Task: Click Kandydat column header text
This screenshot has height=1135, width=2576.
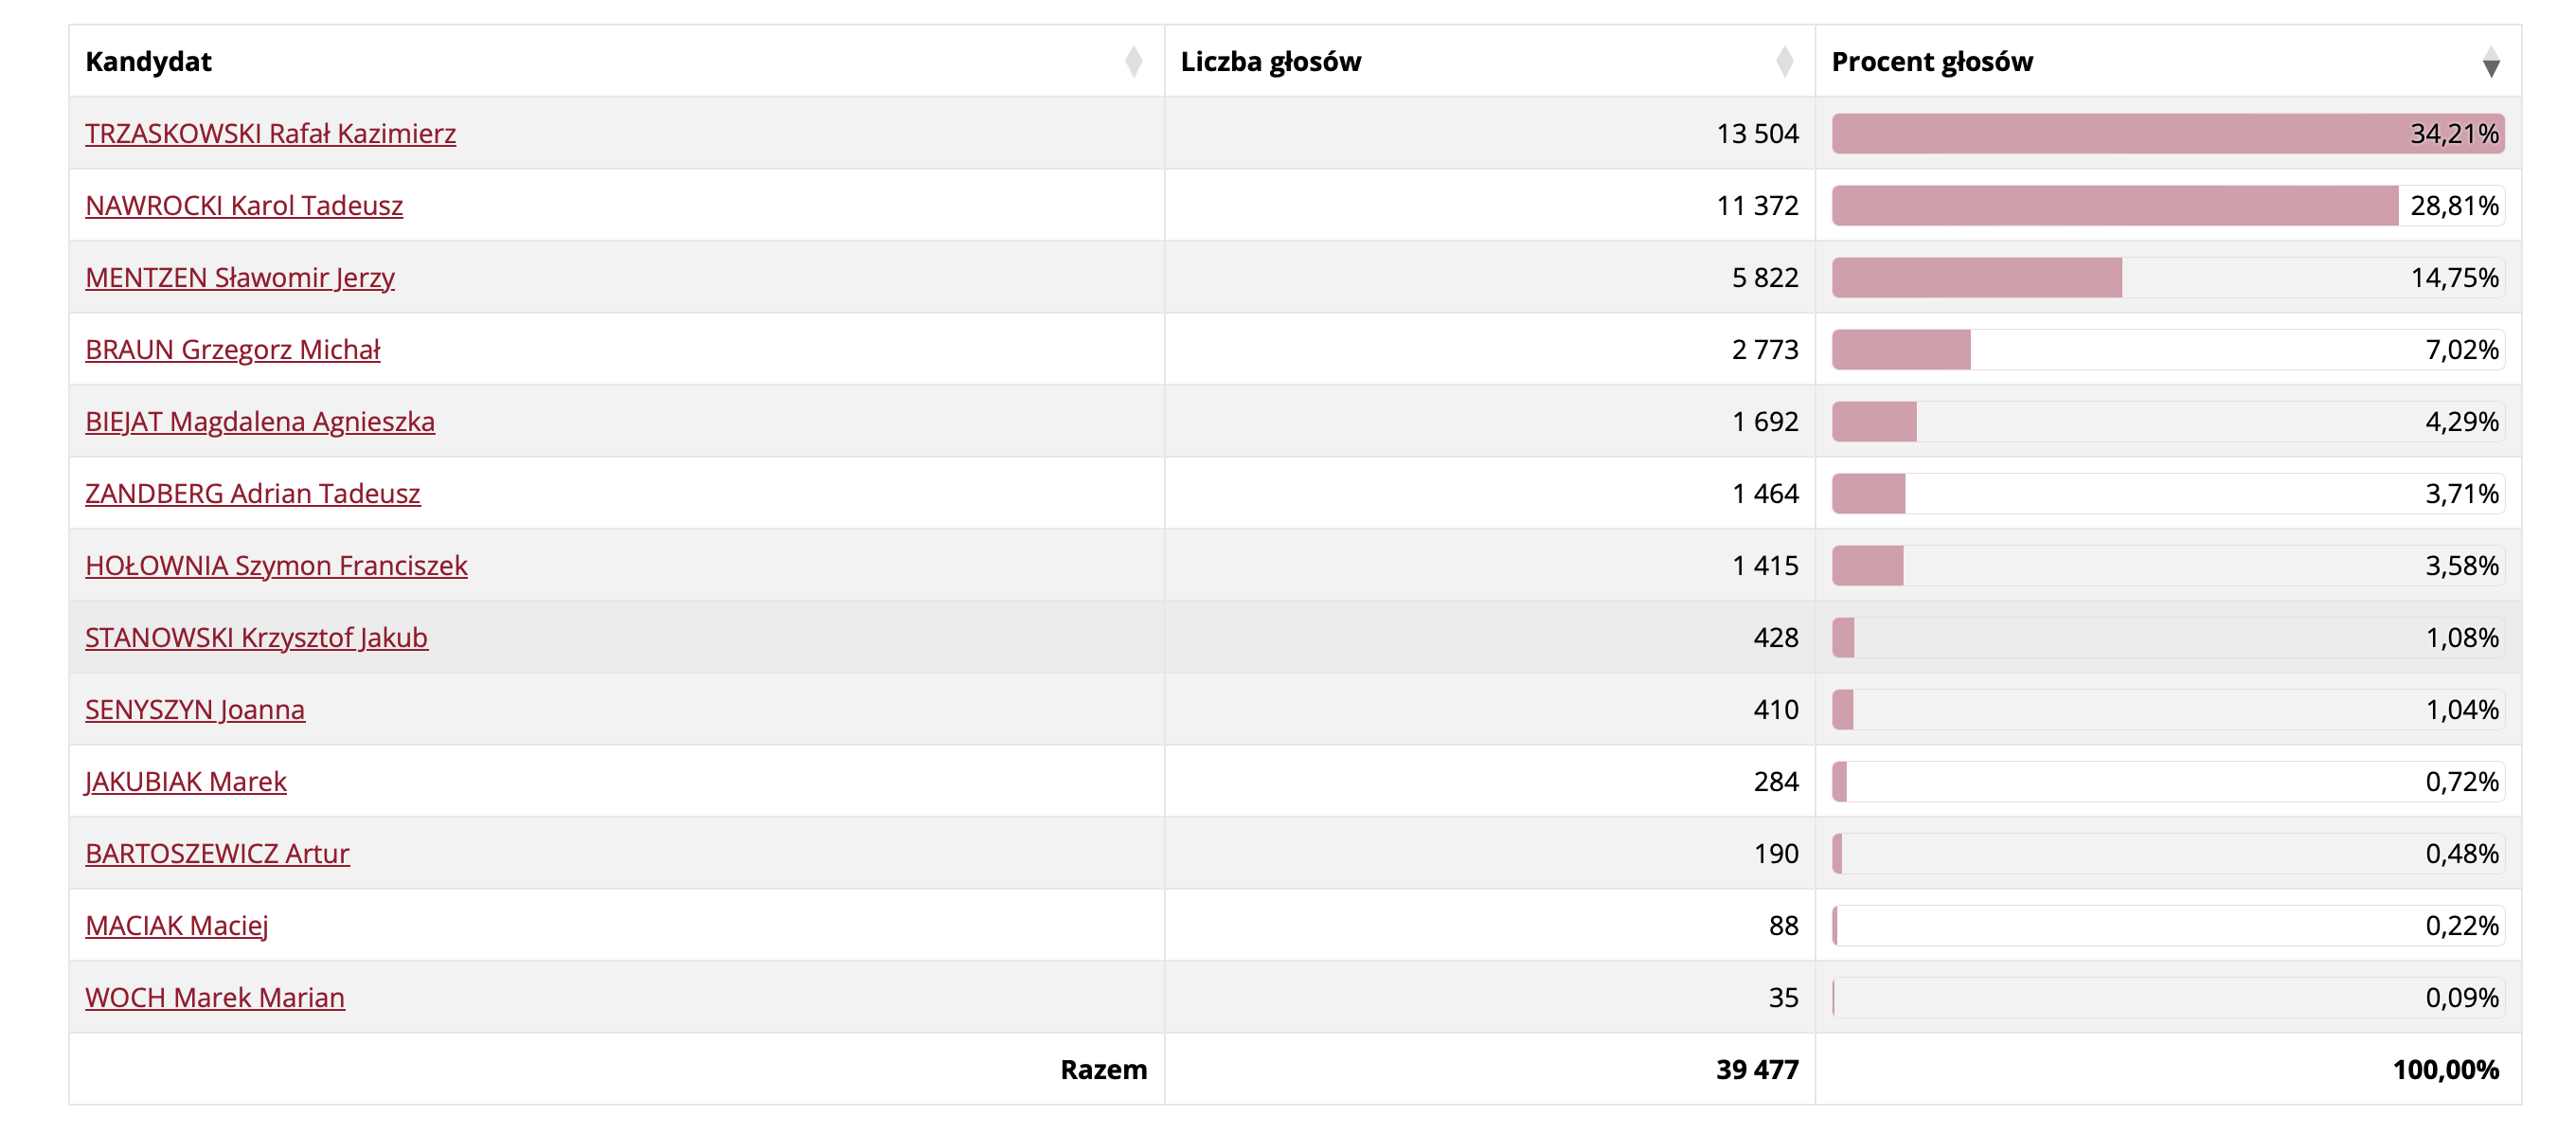Action: (148, 62)
